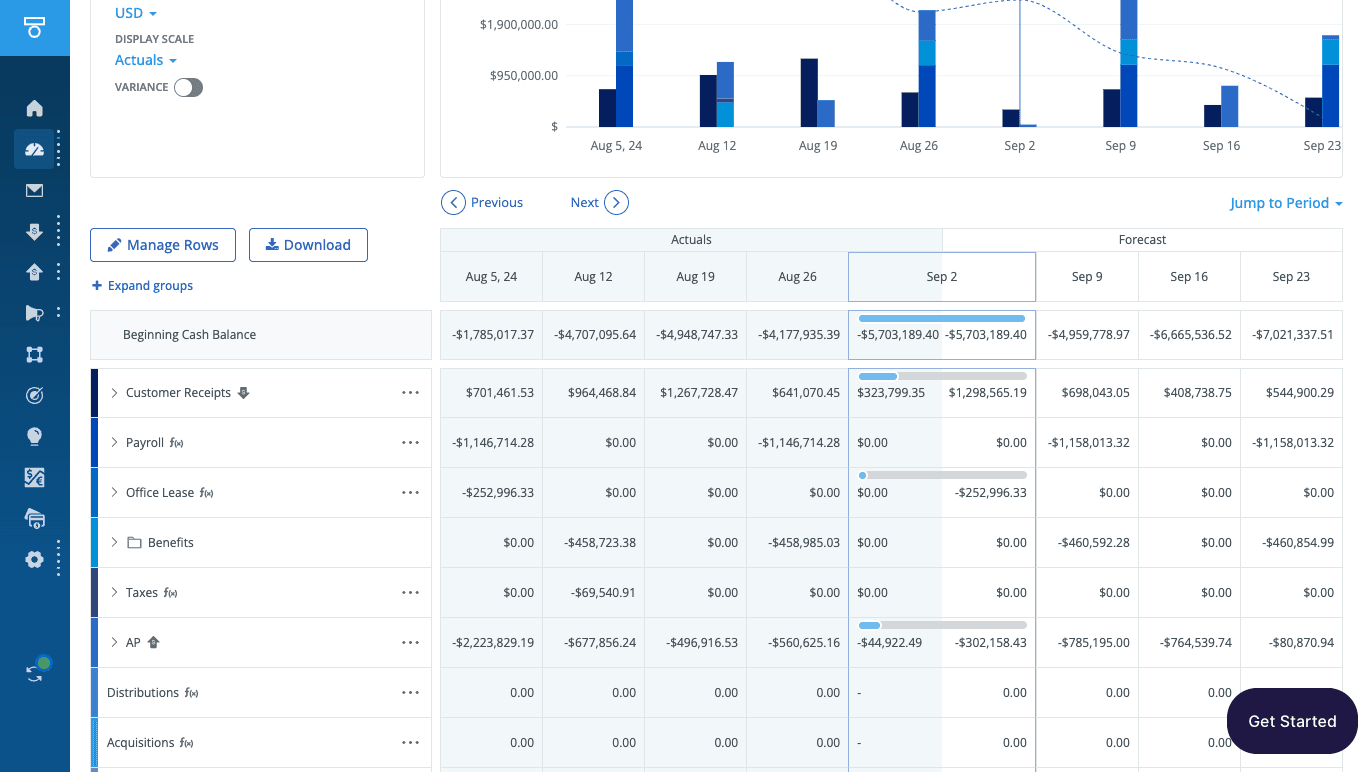Open the settings gear icon

35,559
